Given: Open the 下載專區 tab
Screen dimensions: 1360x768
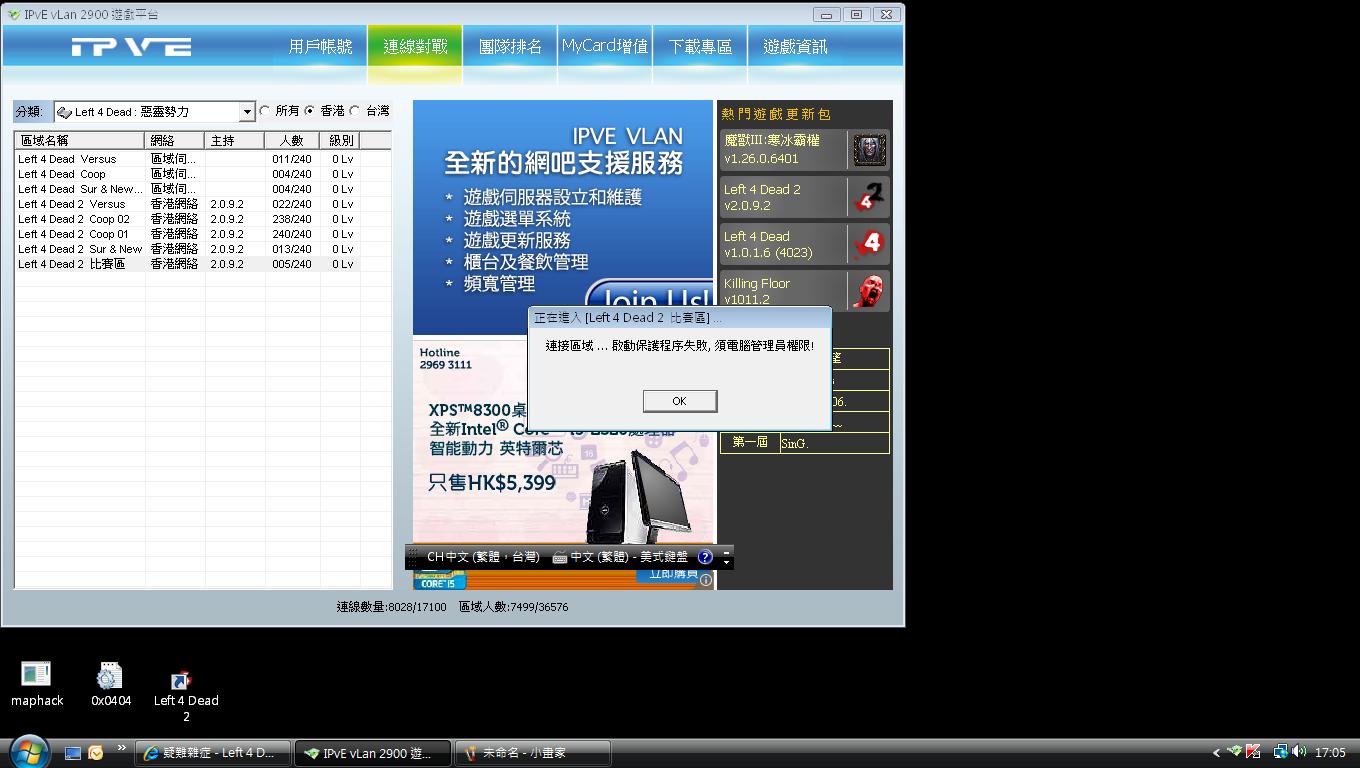Looking at the screenshot, I should point(700,47).
